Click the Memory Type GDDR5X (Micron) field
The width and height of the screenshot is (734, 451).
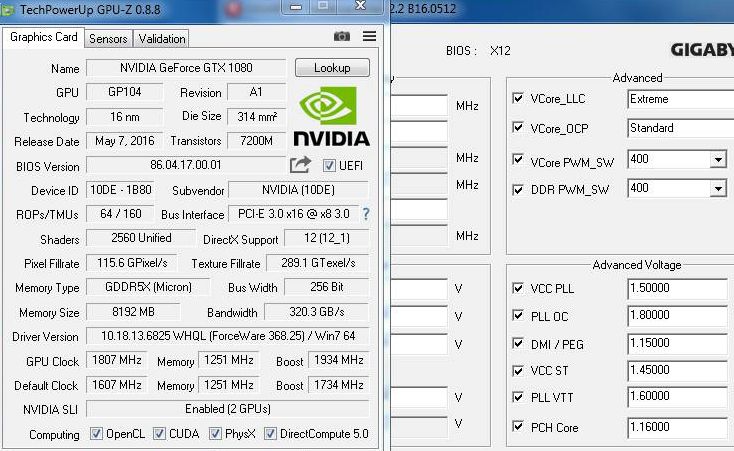pos(148,287)
